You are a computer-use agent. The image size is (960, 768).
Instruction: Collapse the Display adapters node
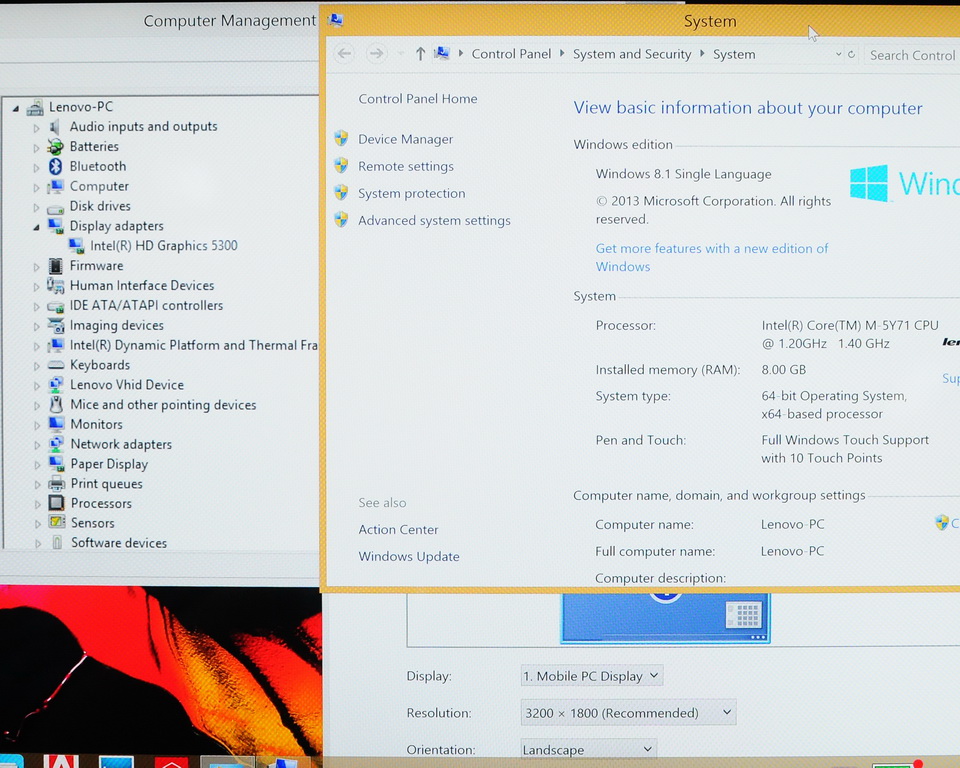point(36,228)
